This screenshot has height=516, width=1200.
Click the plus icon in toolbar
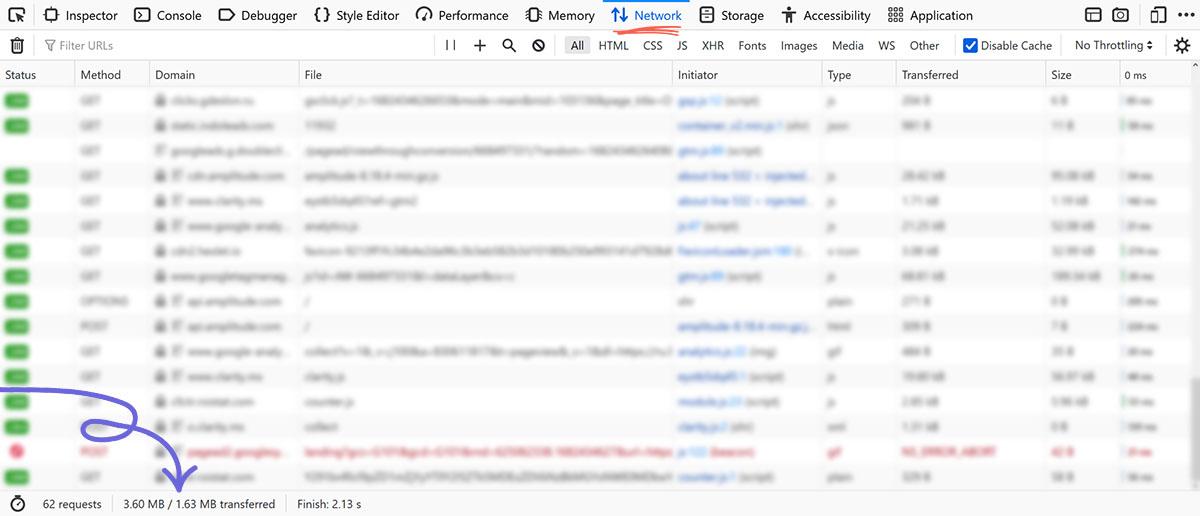tap(480, 45)
